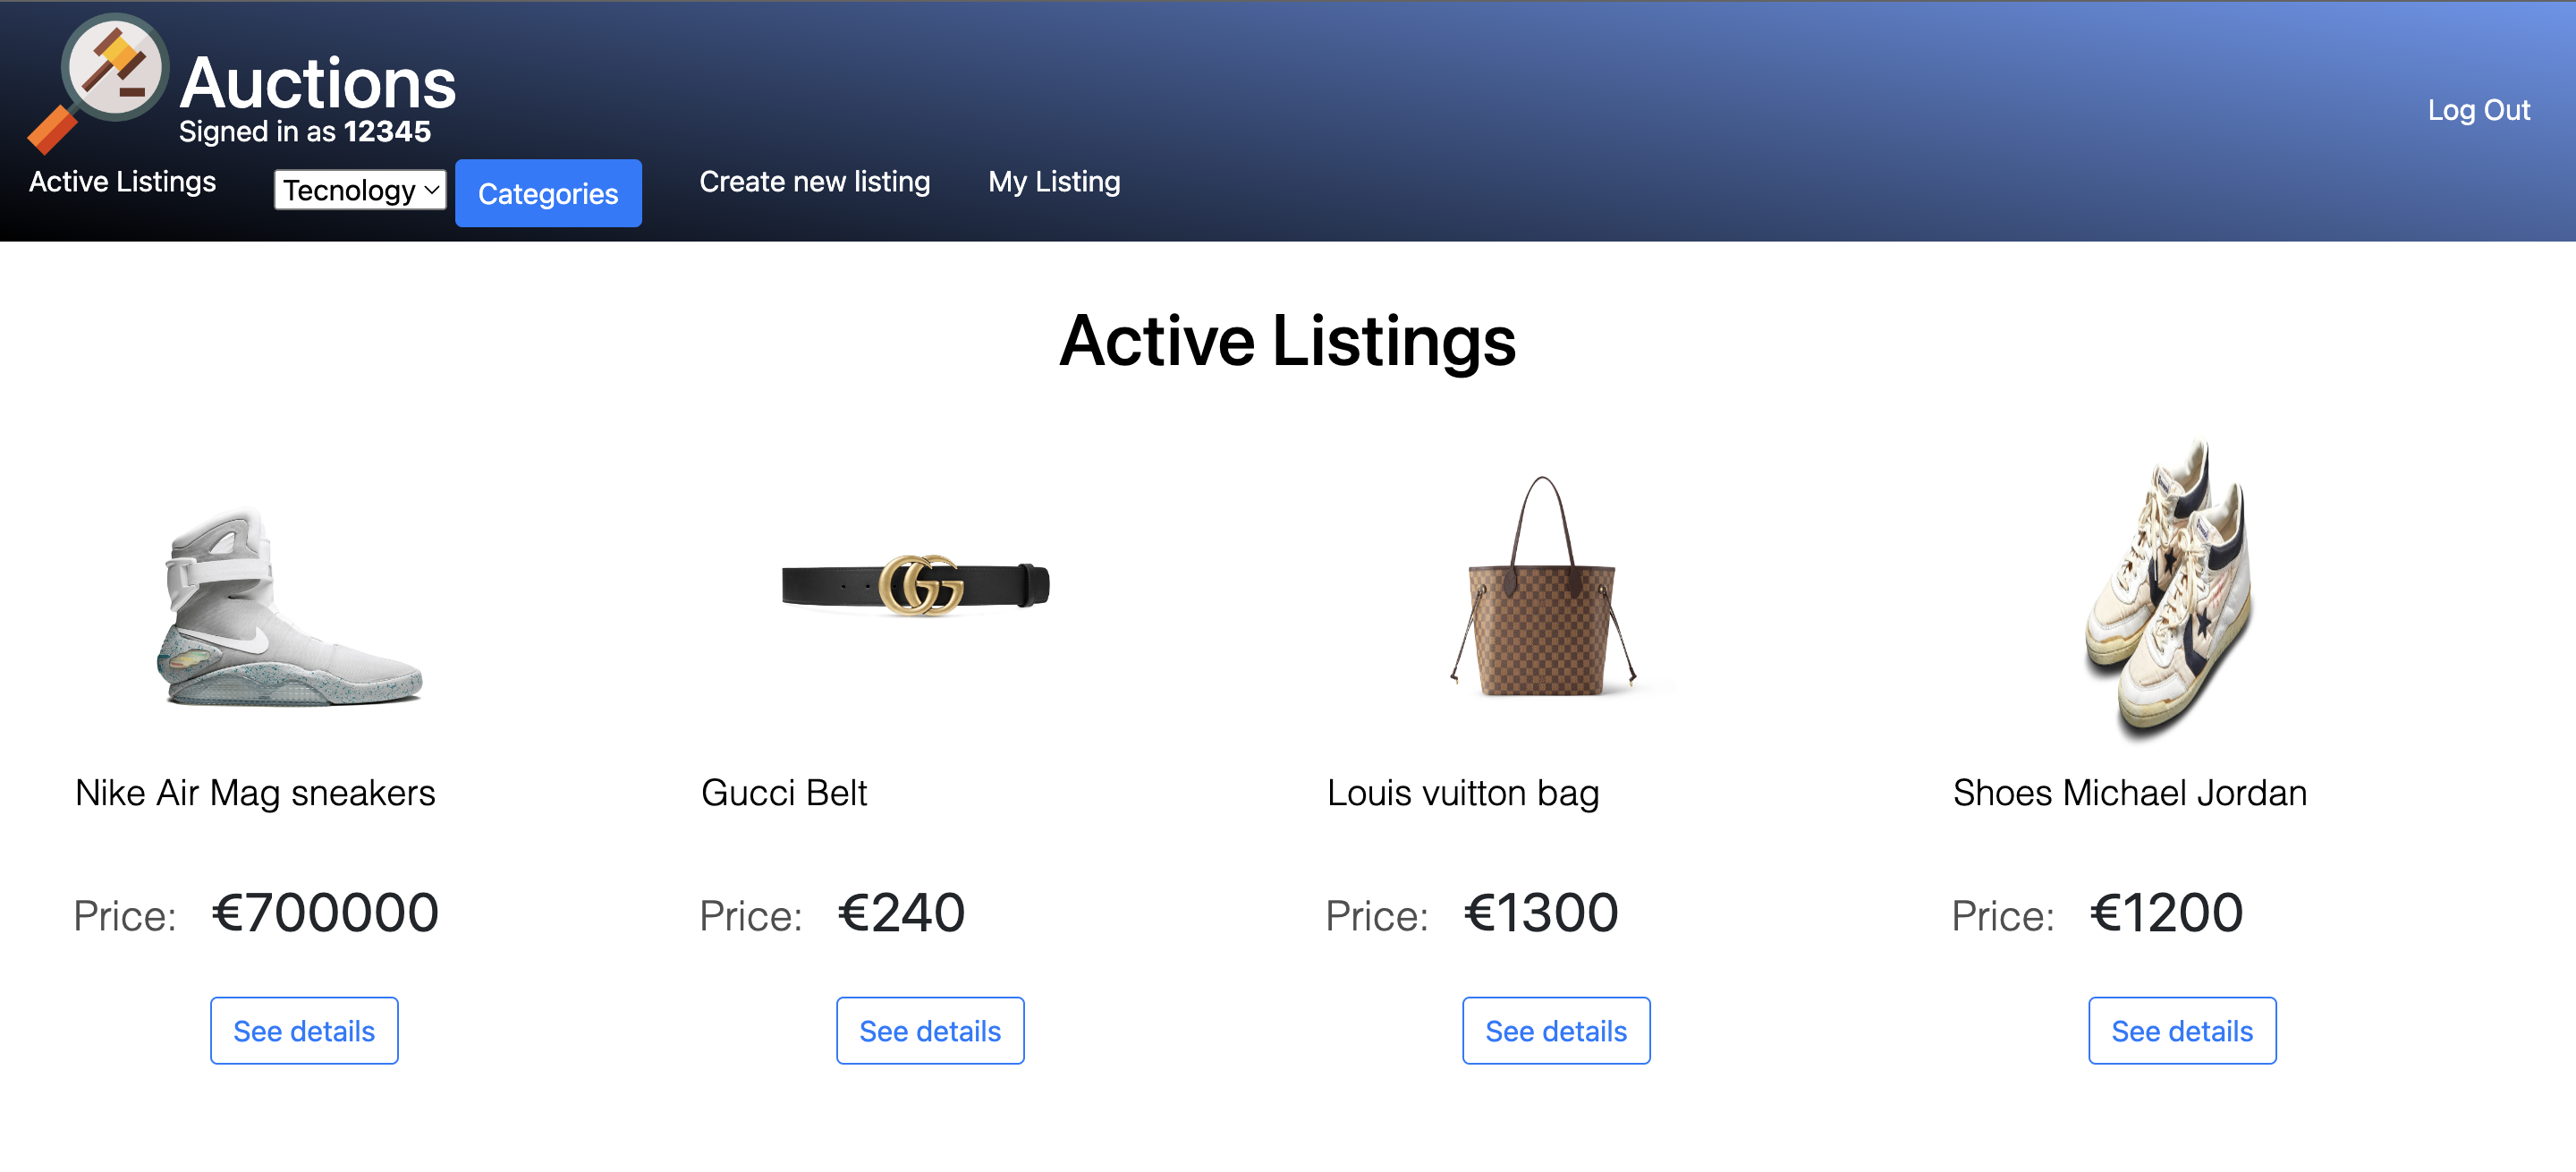Click the Louis vuitton bag title link
Image resolution: width=2576 pixels, height=1172 pixels.
[1463, 793]
